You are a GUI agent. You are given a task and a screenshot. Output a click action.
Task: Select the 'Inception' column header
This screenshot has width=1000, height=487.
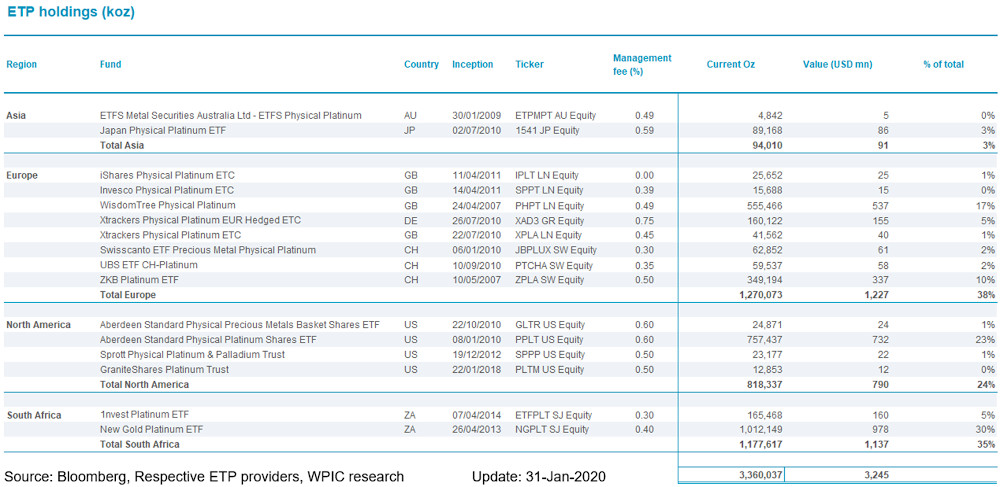pos(473,64)
